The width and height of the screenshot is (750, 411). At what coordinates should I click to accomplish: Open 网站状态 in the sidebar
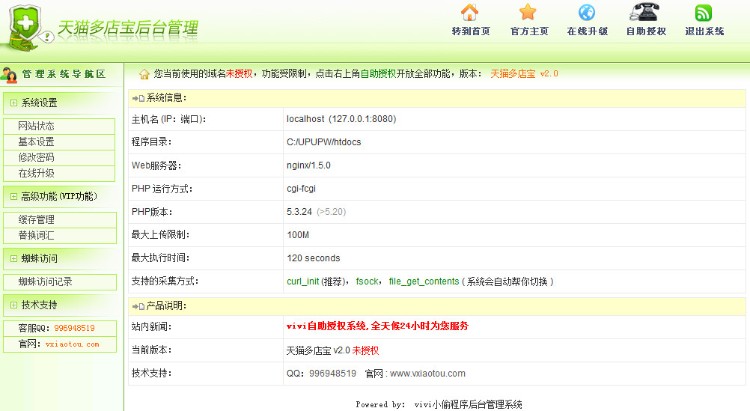click(36, 126)
